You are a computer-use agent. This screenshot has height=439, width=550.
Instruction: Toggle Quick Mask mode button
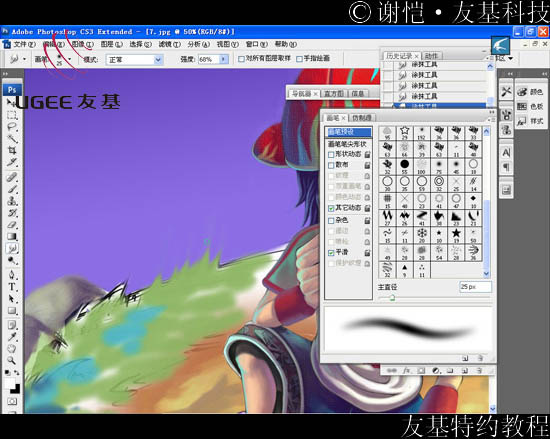tap(12, 401)
